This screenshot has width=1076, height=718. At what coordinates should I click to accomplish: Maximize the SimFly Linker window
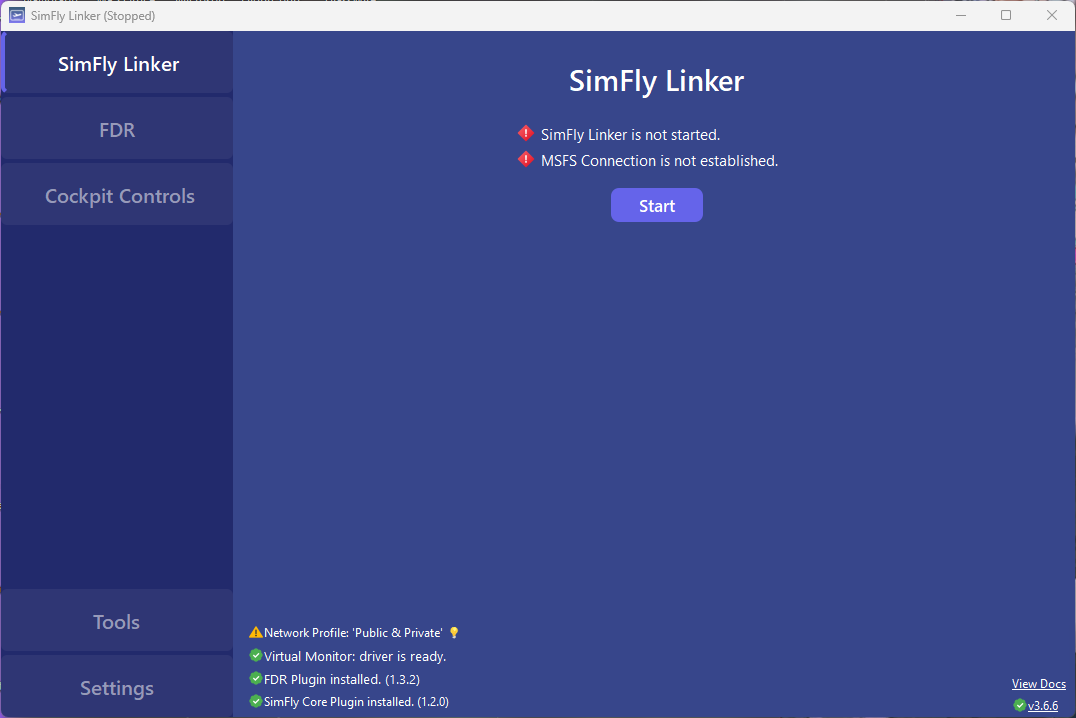(x=1006, y=15)
